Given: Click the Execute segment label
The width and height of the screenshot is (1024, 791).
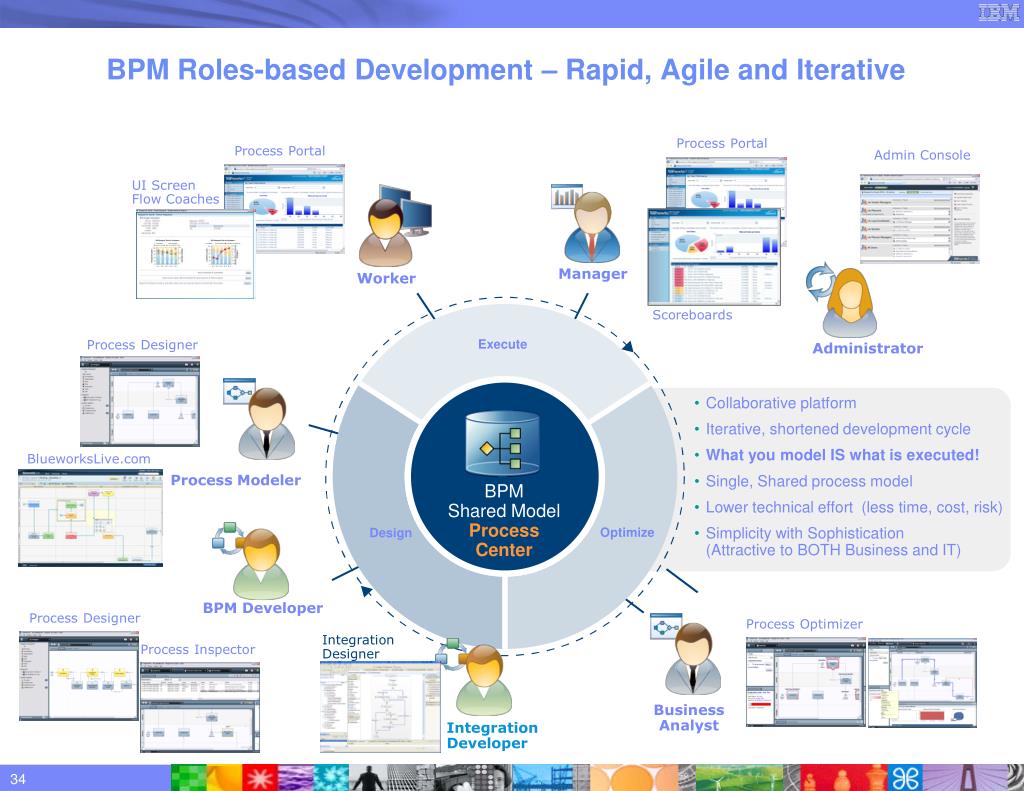Looking at the screenshot, I should point(502,344).
